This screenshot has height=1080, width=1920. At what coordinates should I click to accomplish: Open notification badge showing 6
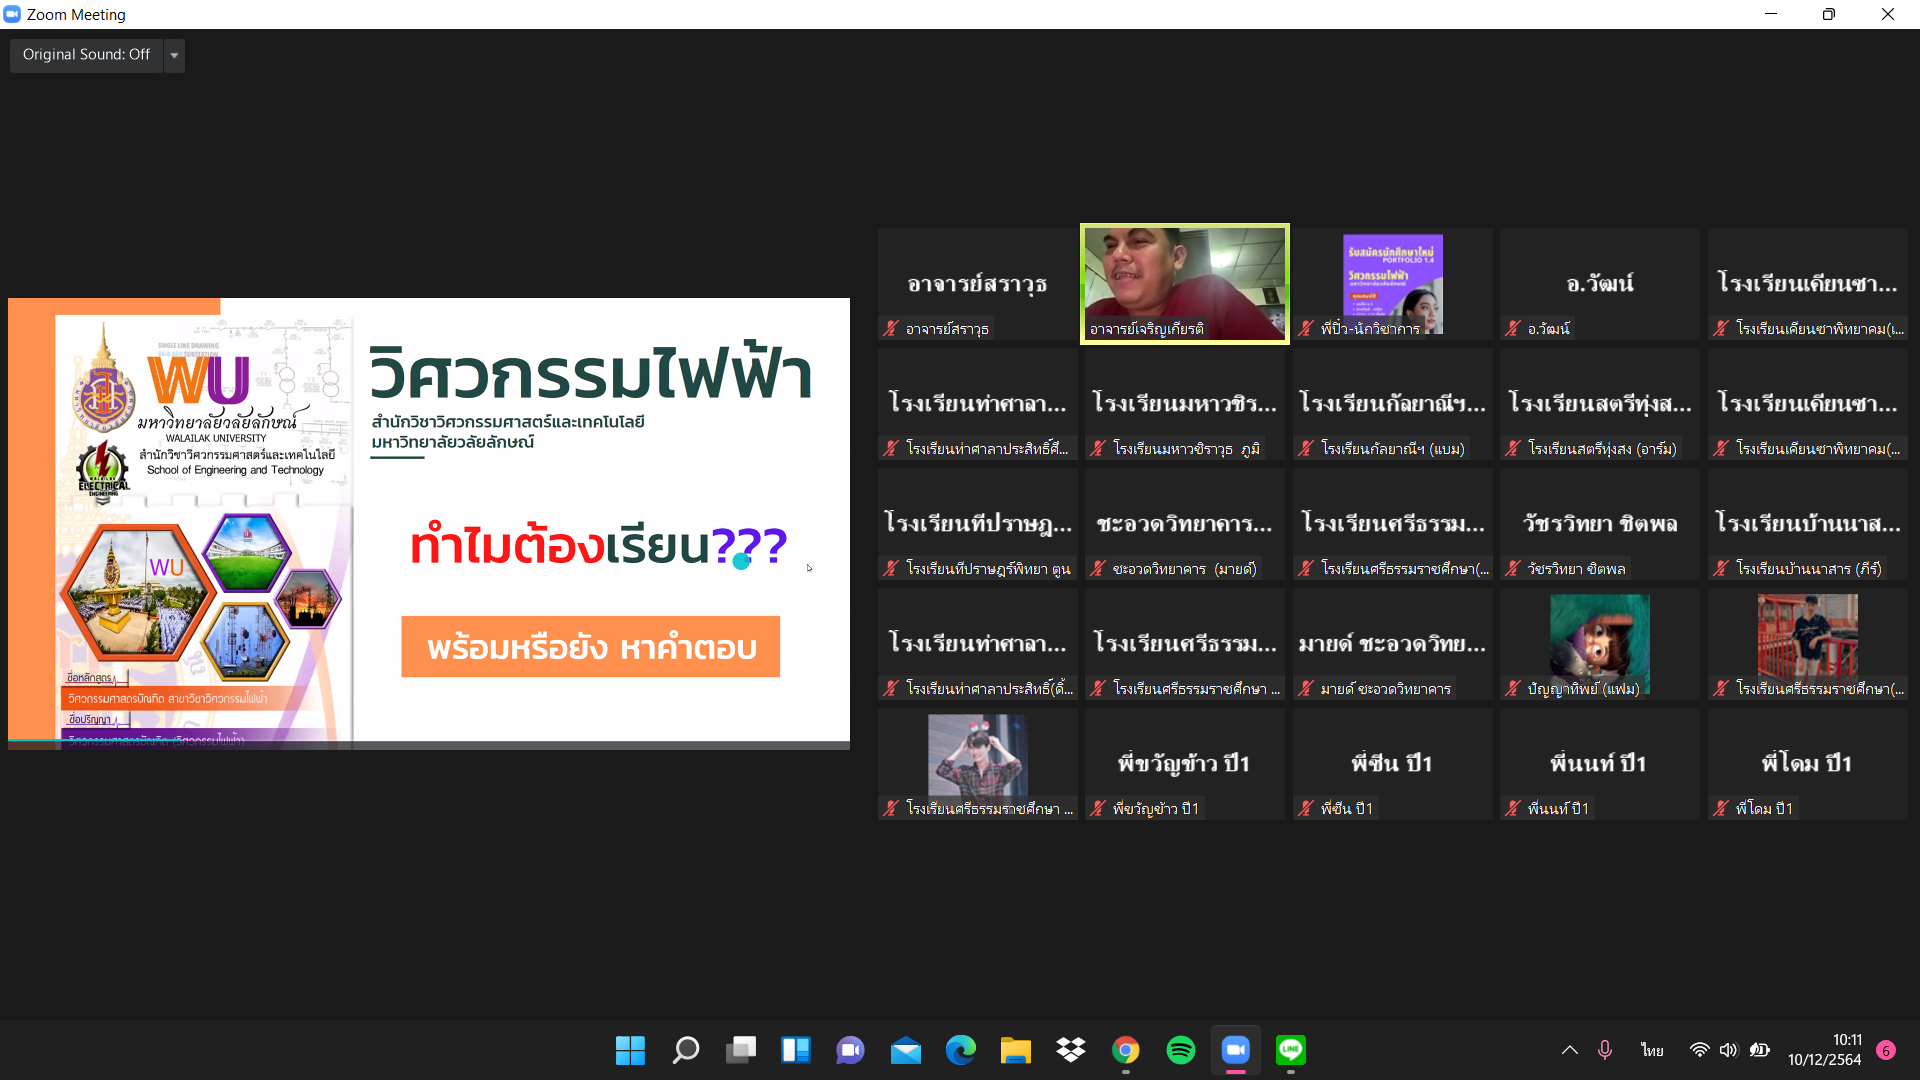(x=1886, y=1050)
